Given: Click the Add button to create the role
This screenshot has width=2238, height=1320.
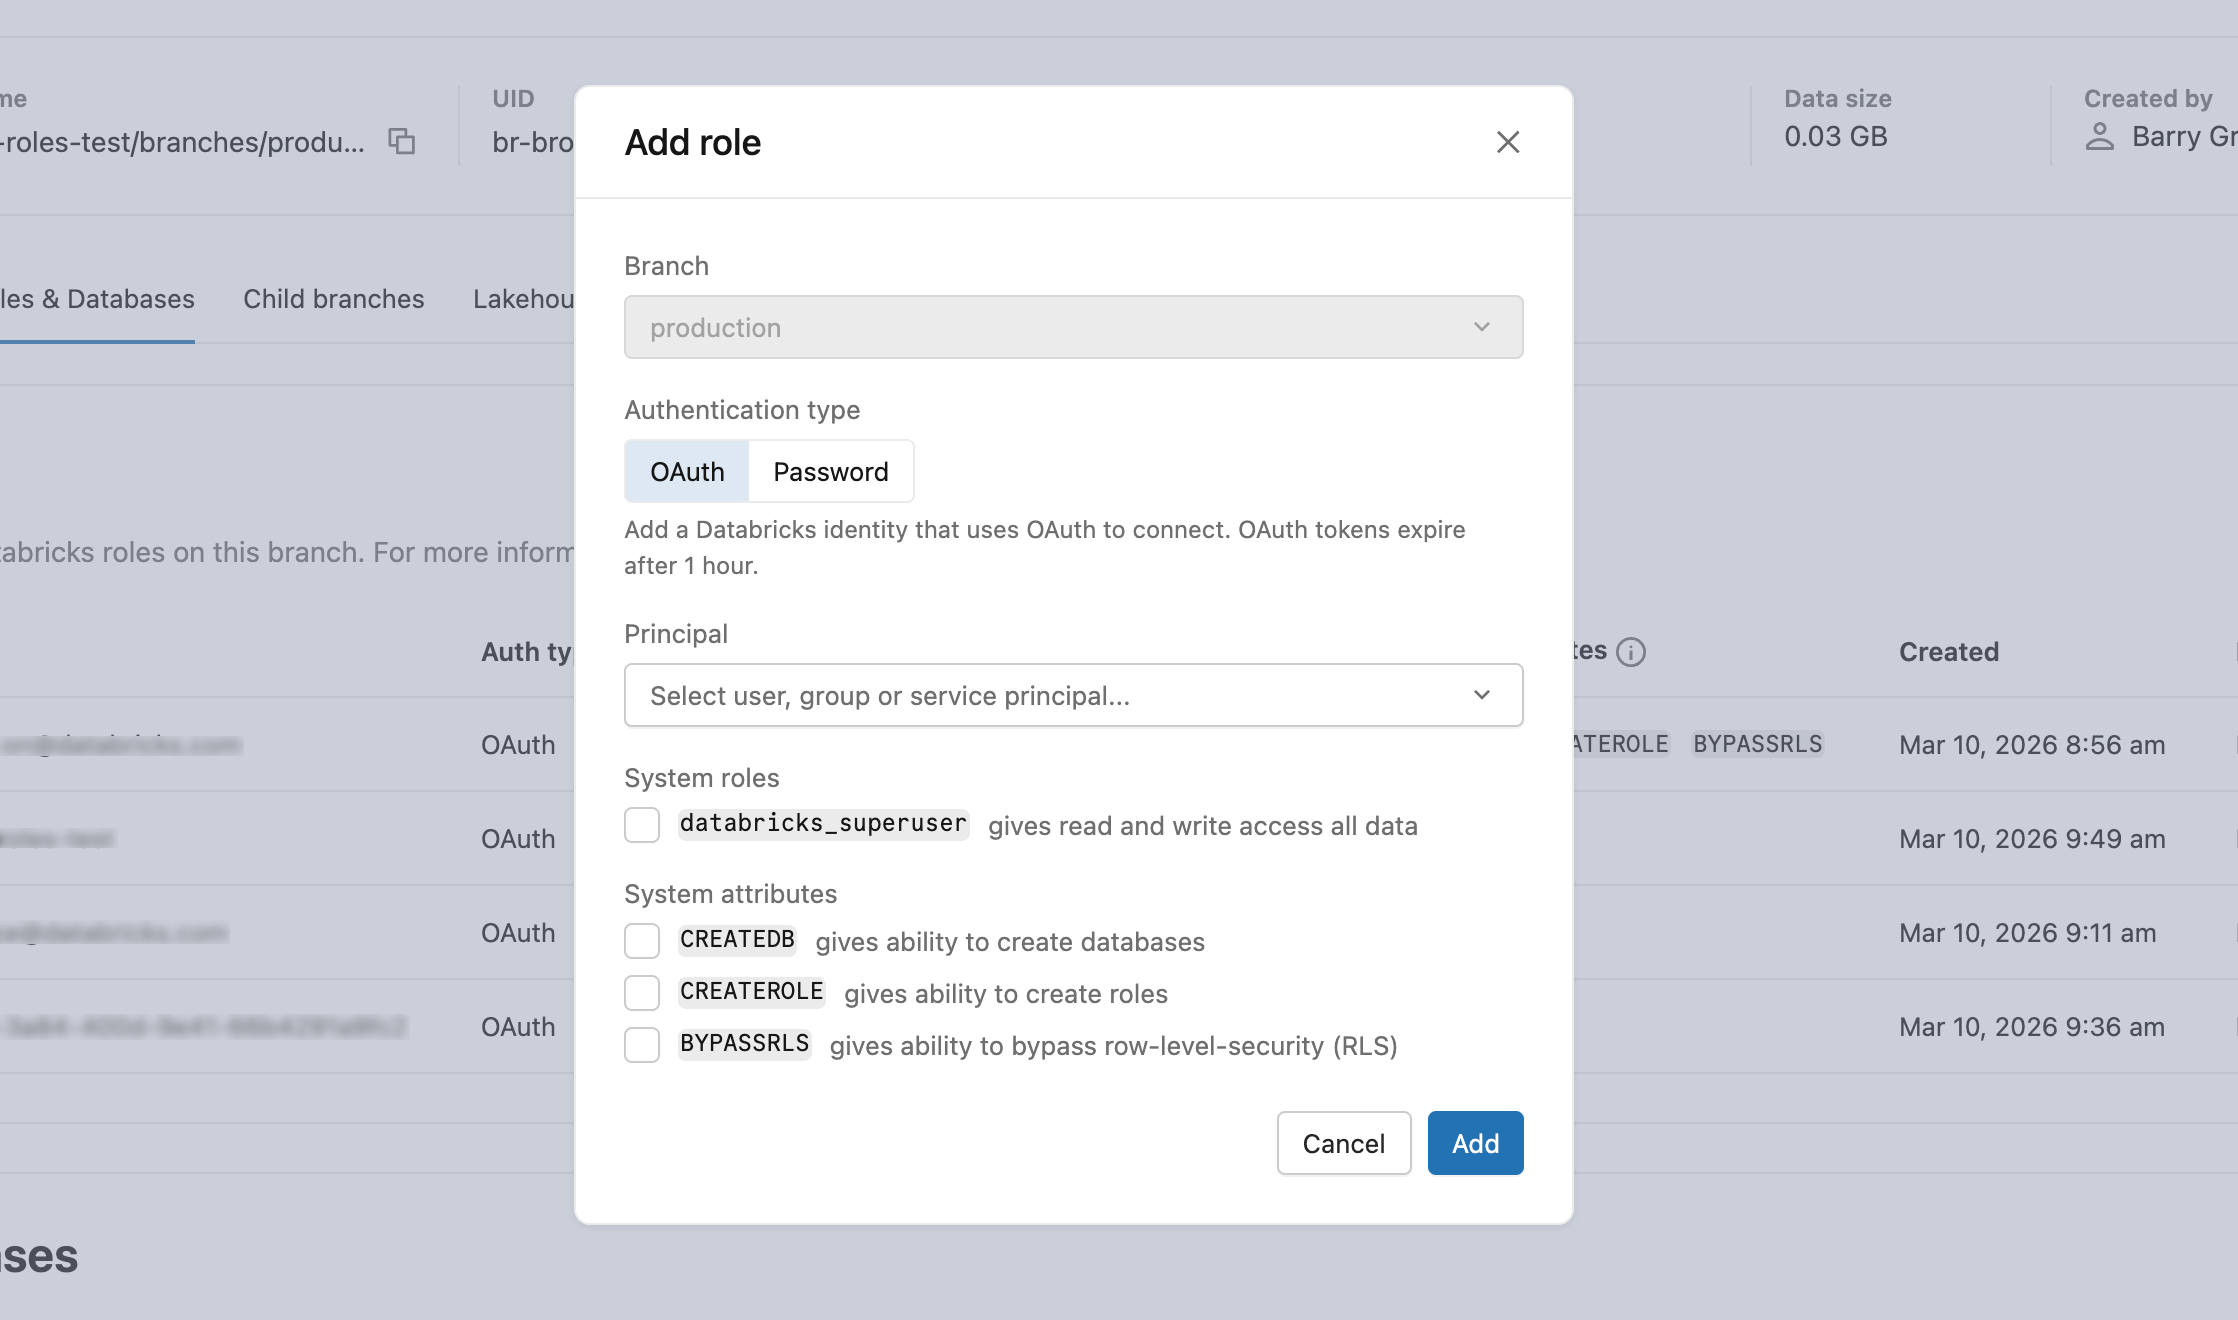Looking at the screenshot, I should pos(1475,1143).
